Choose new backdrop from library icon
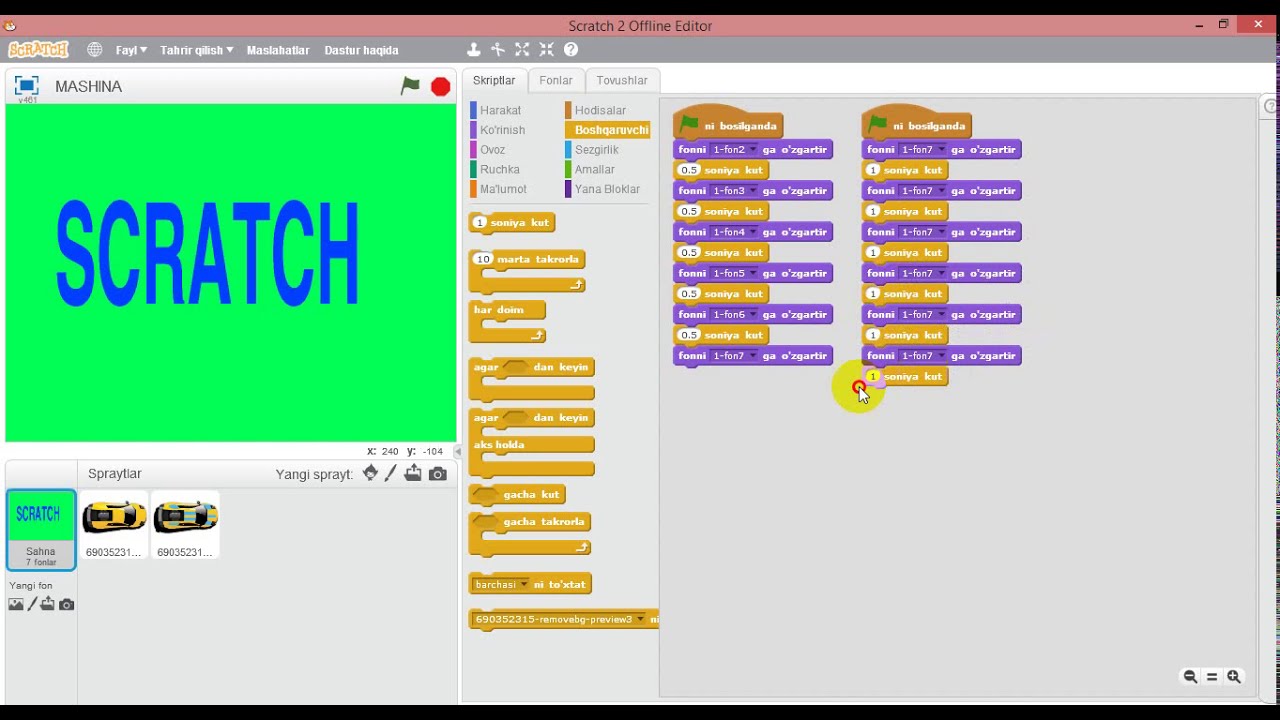 (x=16, y=604)
